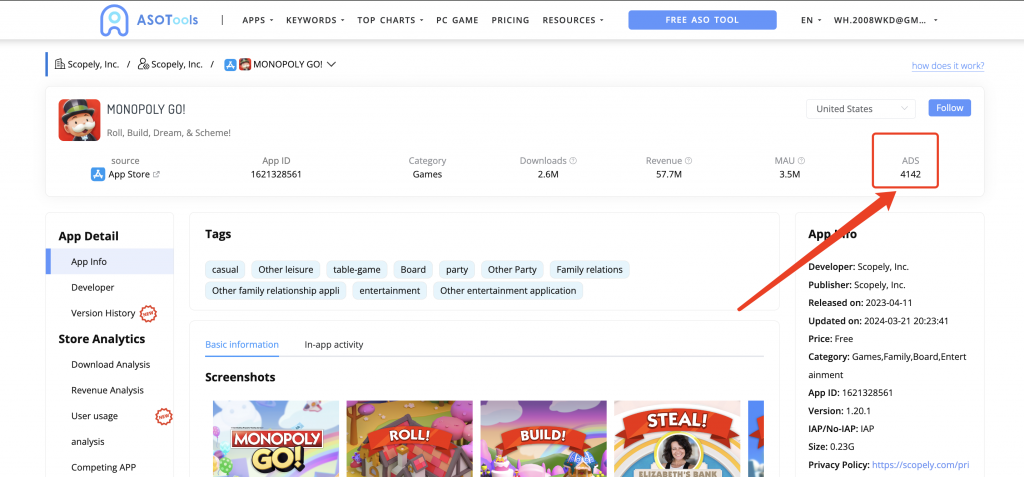Screen dimensions: 1024x477
Task: Open the United States country dropdown
Action: coord(860,109)
